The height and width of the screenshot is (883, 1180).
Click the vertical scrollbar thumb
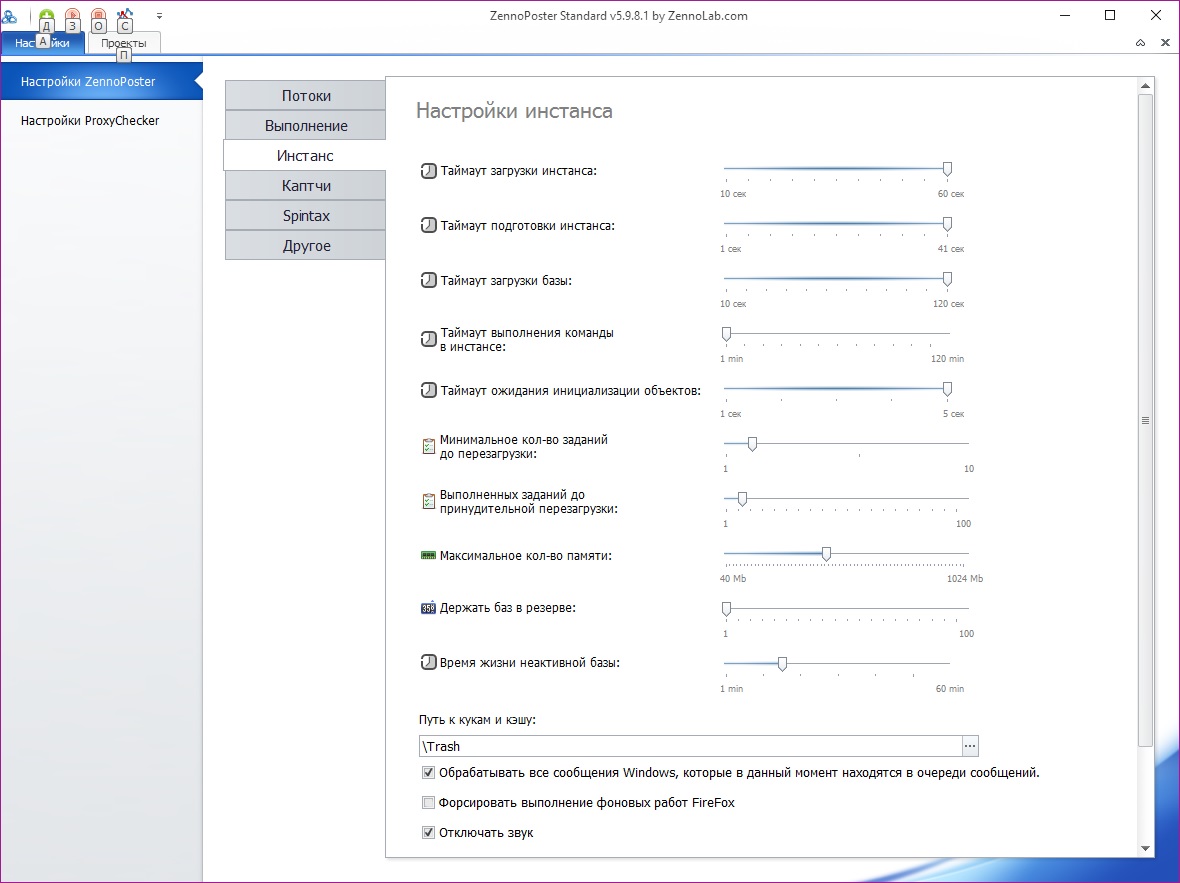click(1145, 420)
